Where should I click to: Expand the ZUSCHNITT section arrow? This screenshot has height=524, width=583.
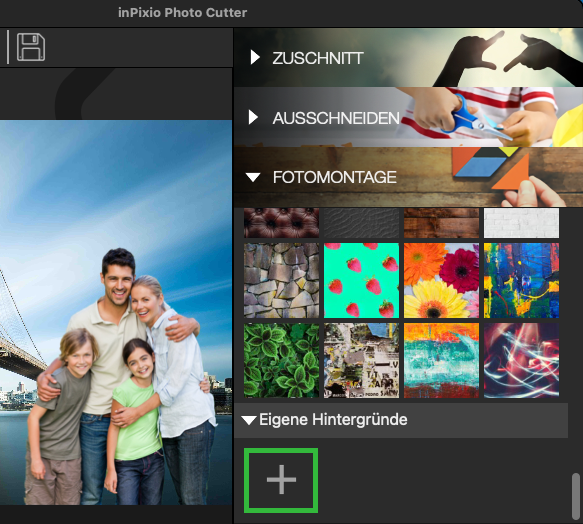(x=255, y=58)
